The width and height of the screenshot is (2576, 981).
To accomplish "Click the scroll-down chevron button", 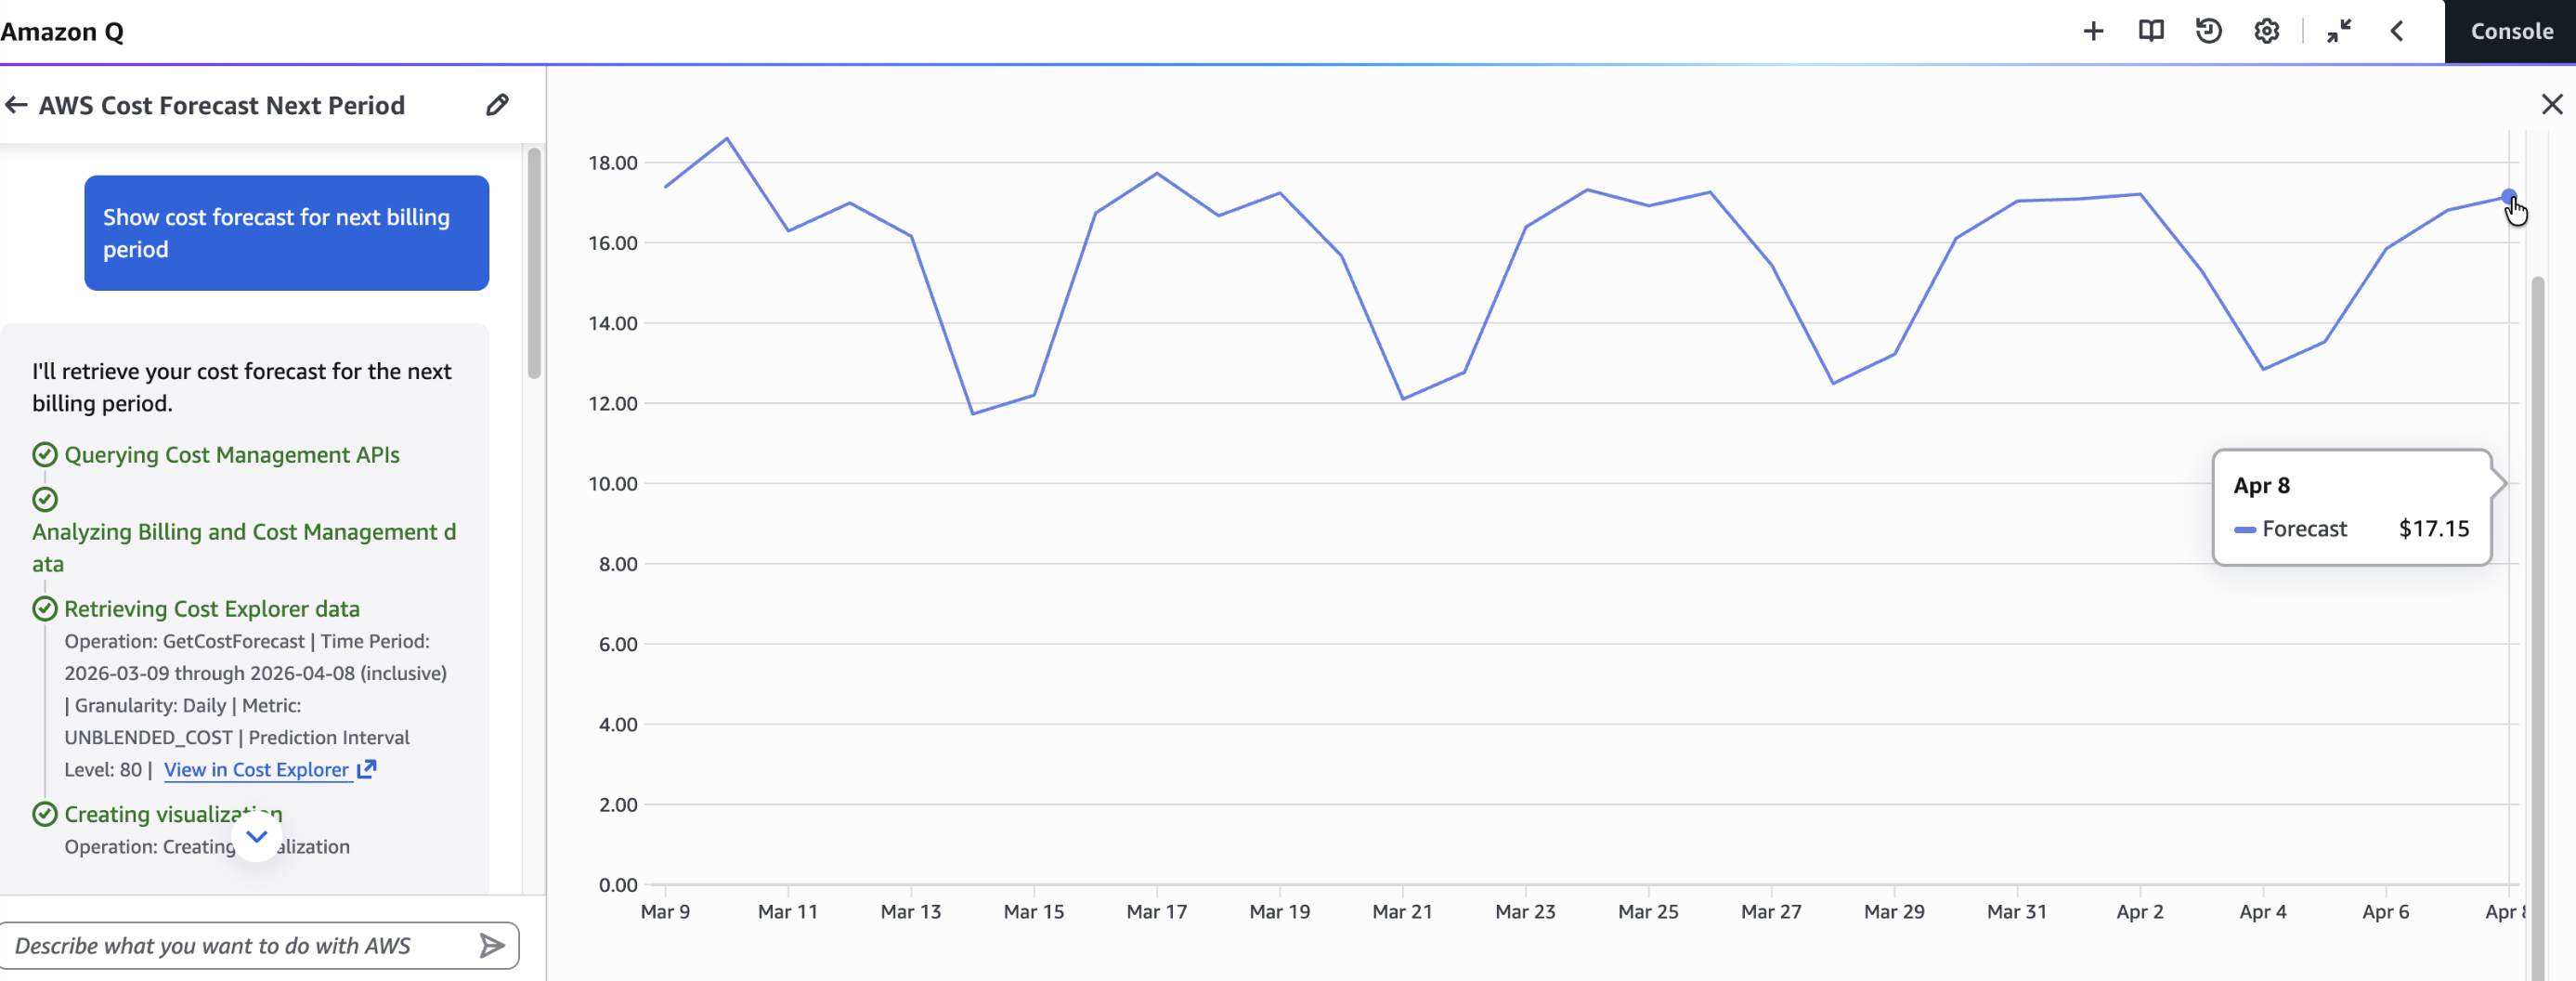I will click(x=257, y=836).
